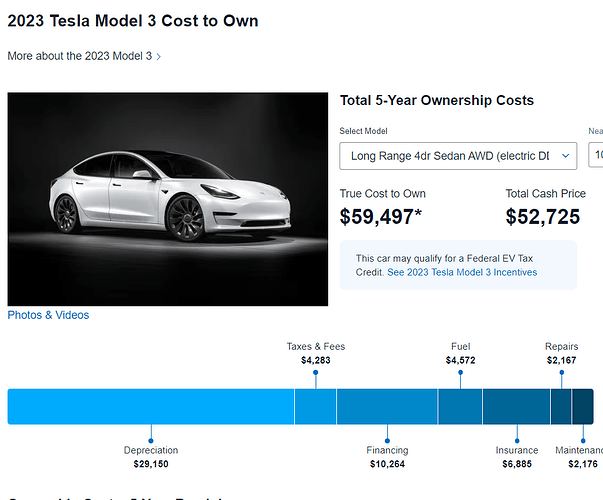Click the Financing segment of the cost bar
This screenshot has height=500, width=603.
tap(387, 406)
